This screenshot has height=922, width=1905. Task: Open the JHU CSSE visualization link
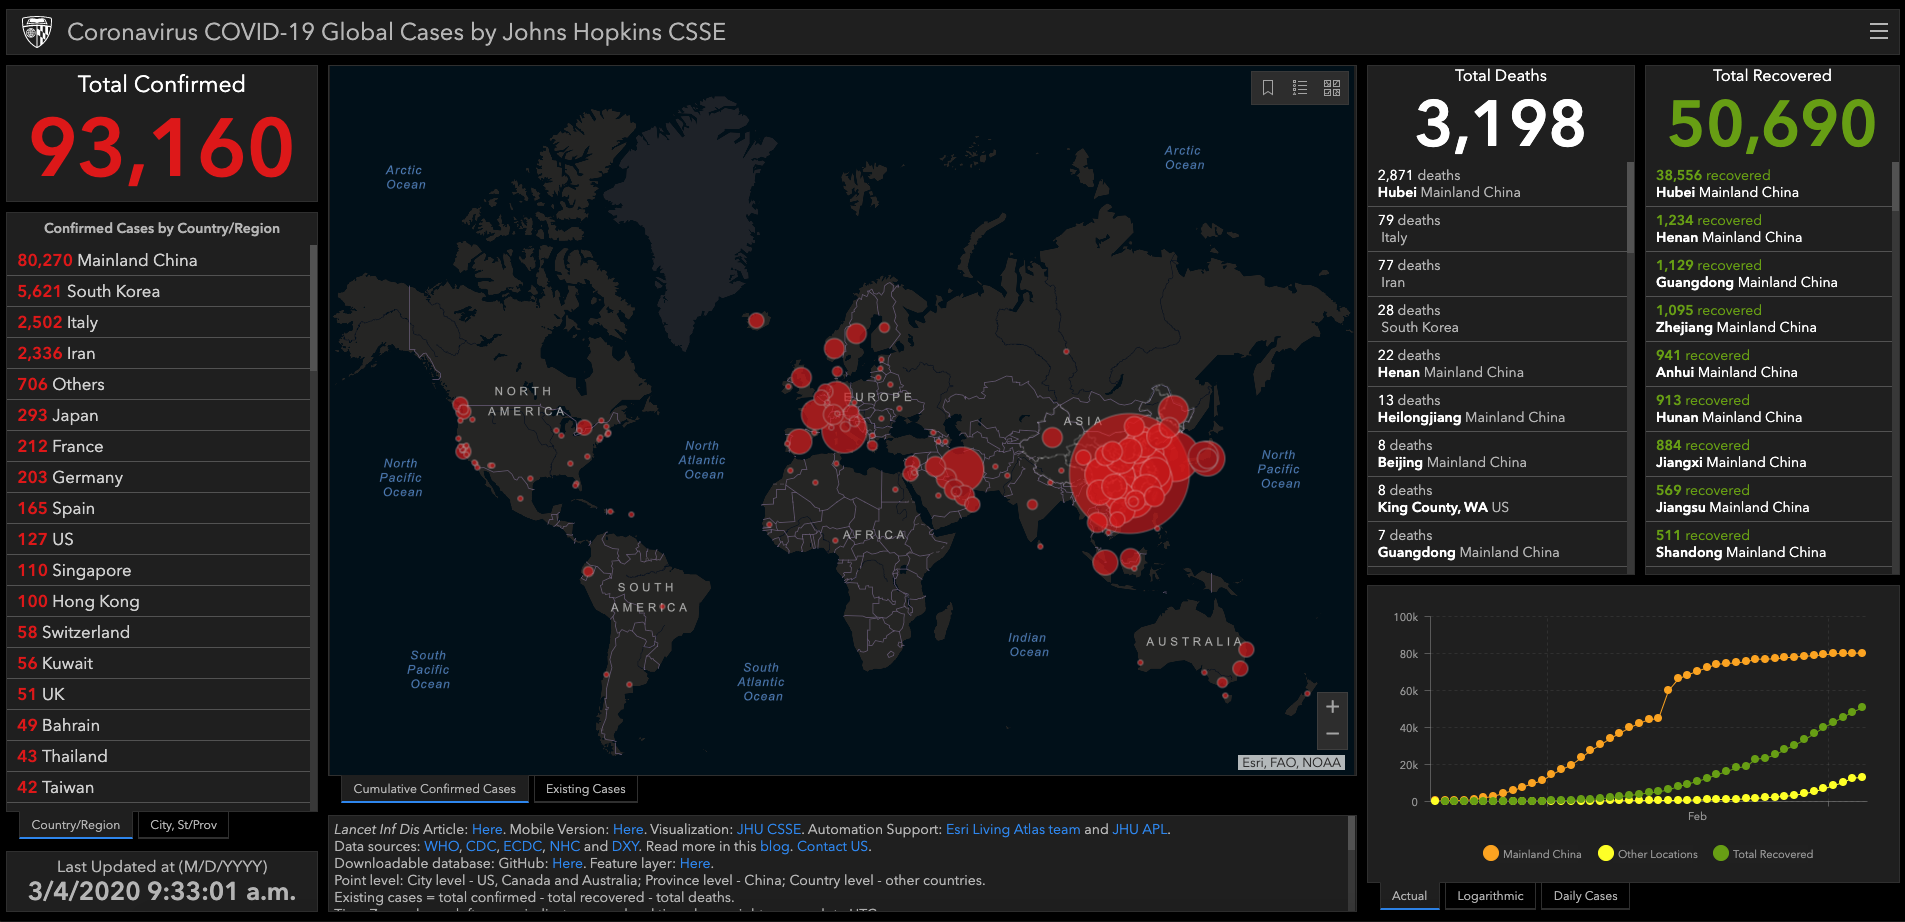click(x=768, y=829)
